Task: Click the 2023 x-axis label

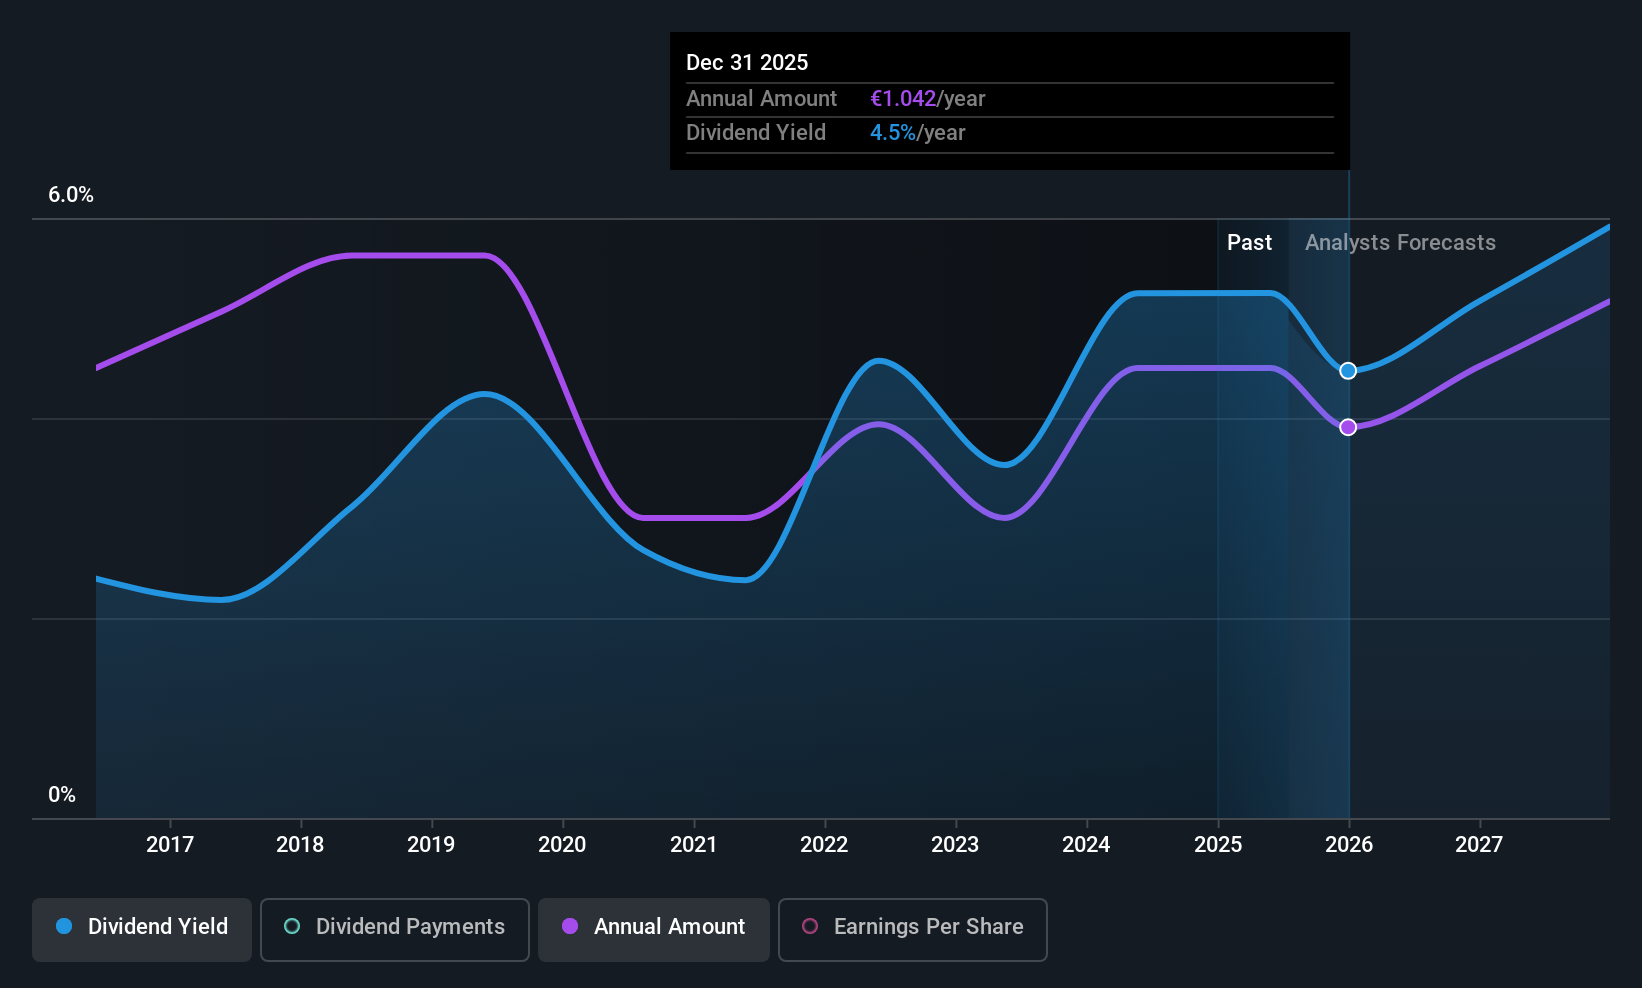Action: (955, 844)
